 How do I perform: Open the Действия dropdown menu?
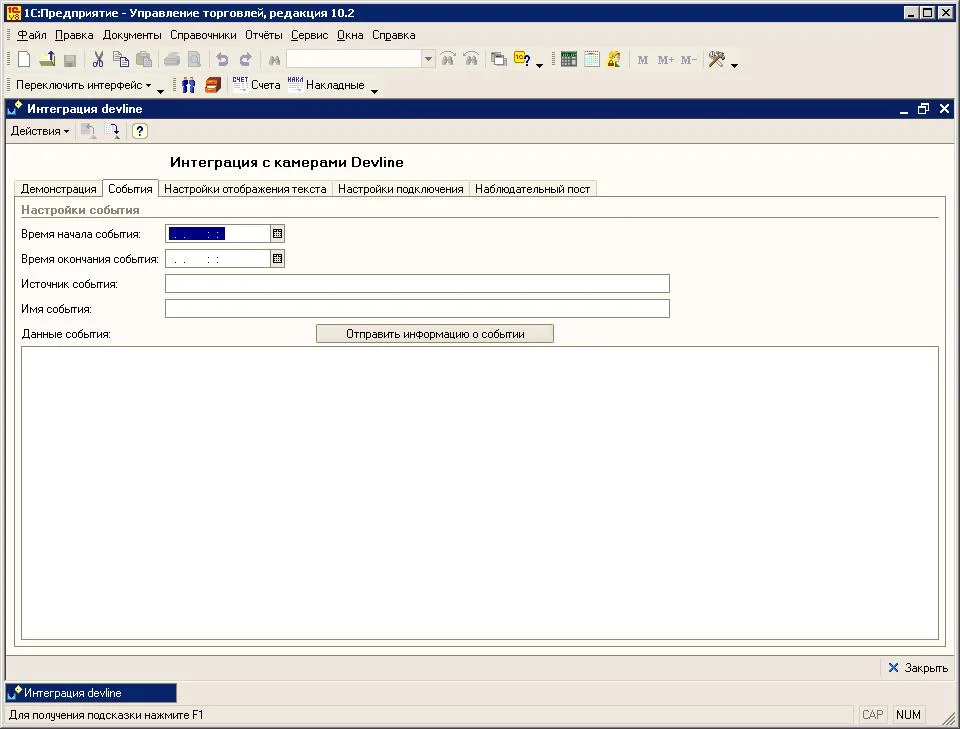pyautogui.click(x=40, y=131)
